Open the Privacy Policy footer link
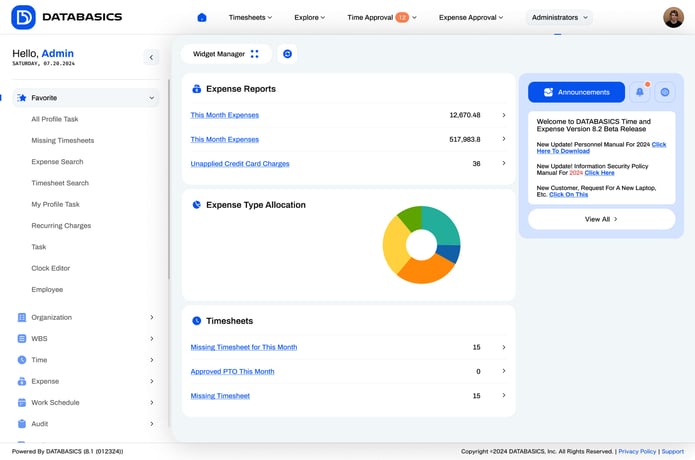The height and width of the screenshot is (460, 695). tap(636, 452)
